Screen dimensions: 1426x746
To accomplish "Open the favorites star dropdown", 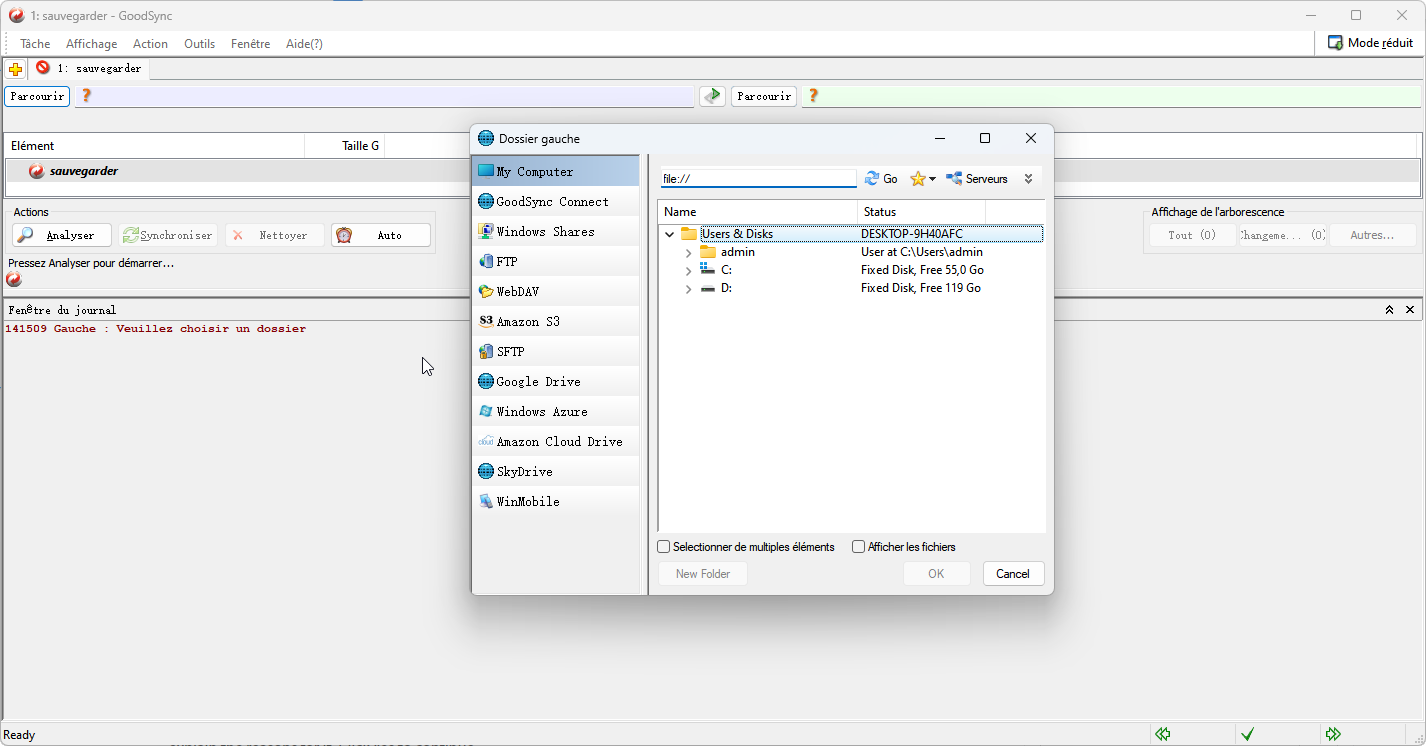I will pos(923,179).
